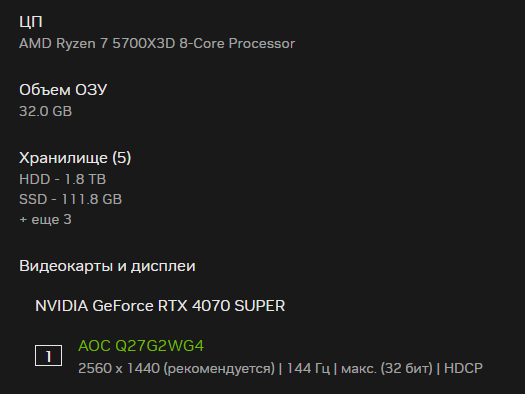Click the 144 Гц refresh rate text
Image resolution: width=525 pixels, height=394 pixels.
pos(308,368)
